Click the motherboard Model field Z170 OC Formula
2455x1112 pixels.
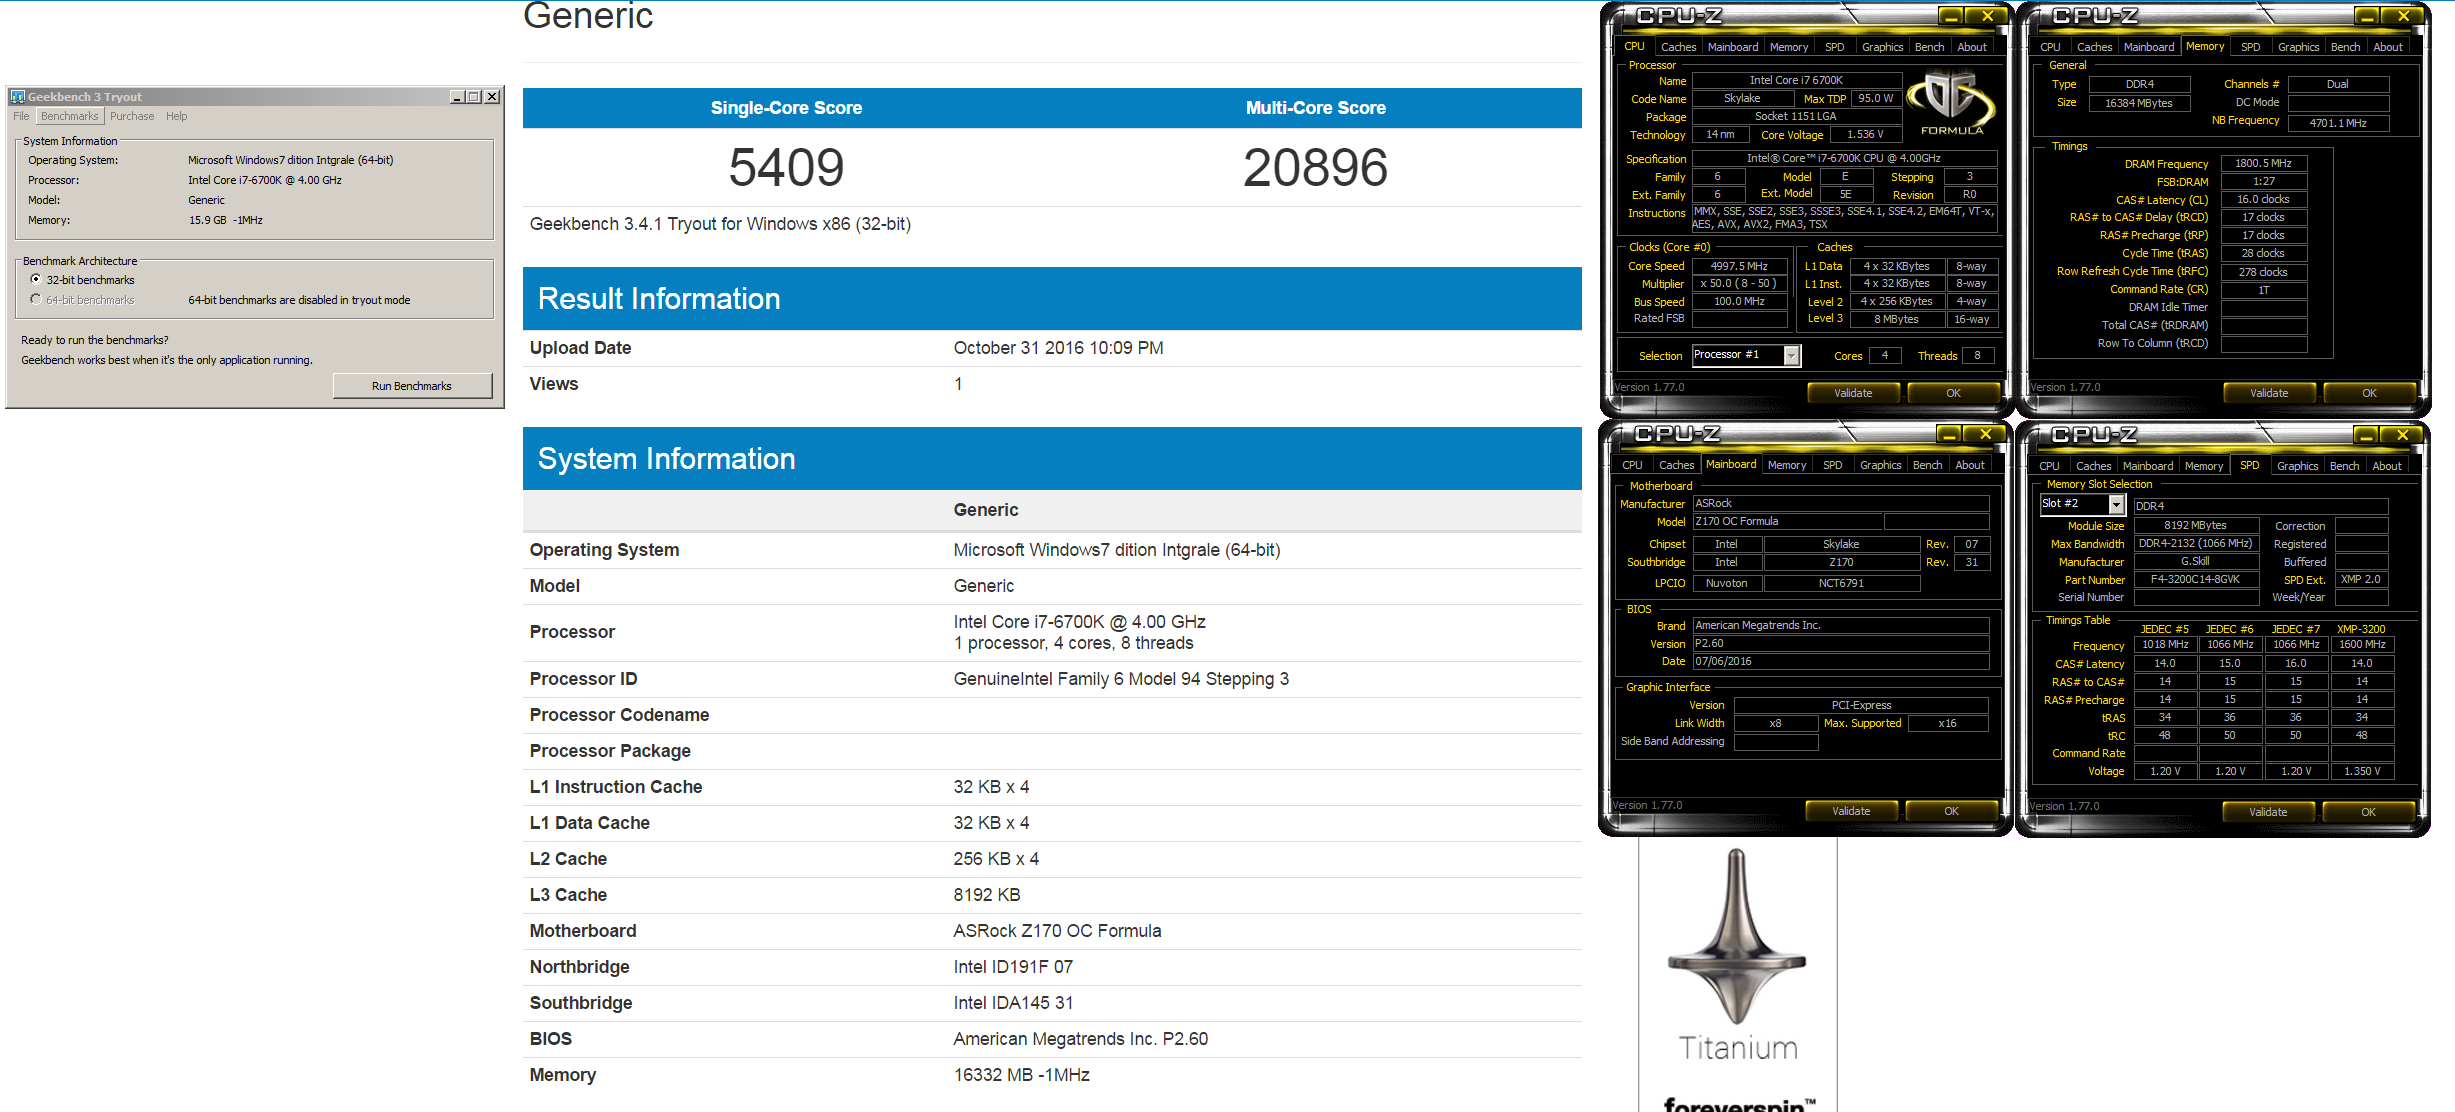tap(1788, 522)
